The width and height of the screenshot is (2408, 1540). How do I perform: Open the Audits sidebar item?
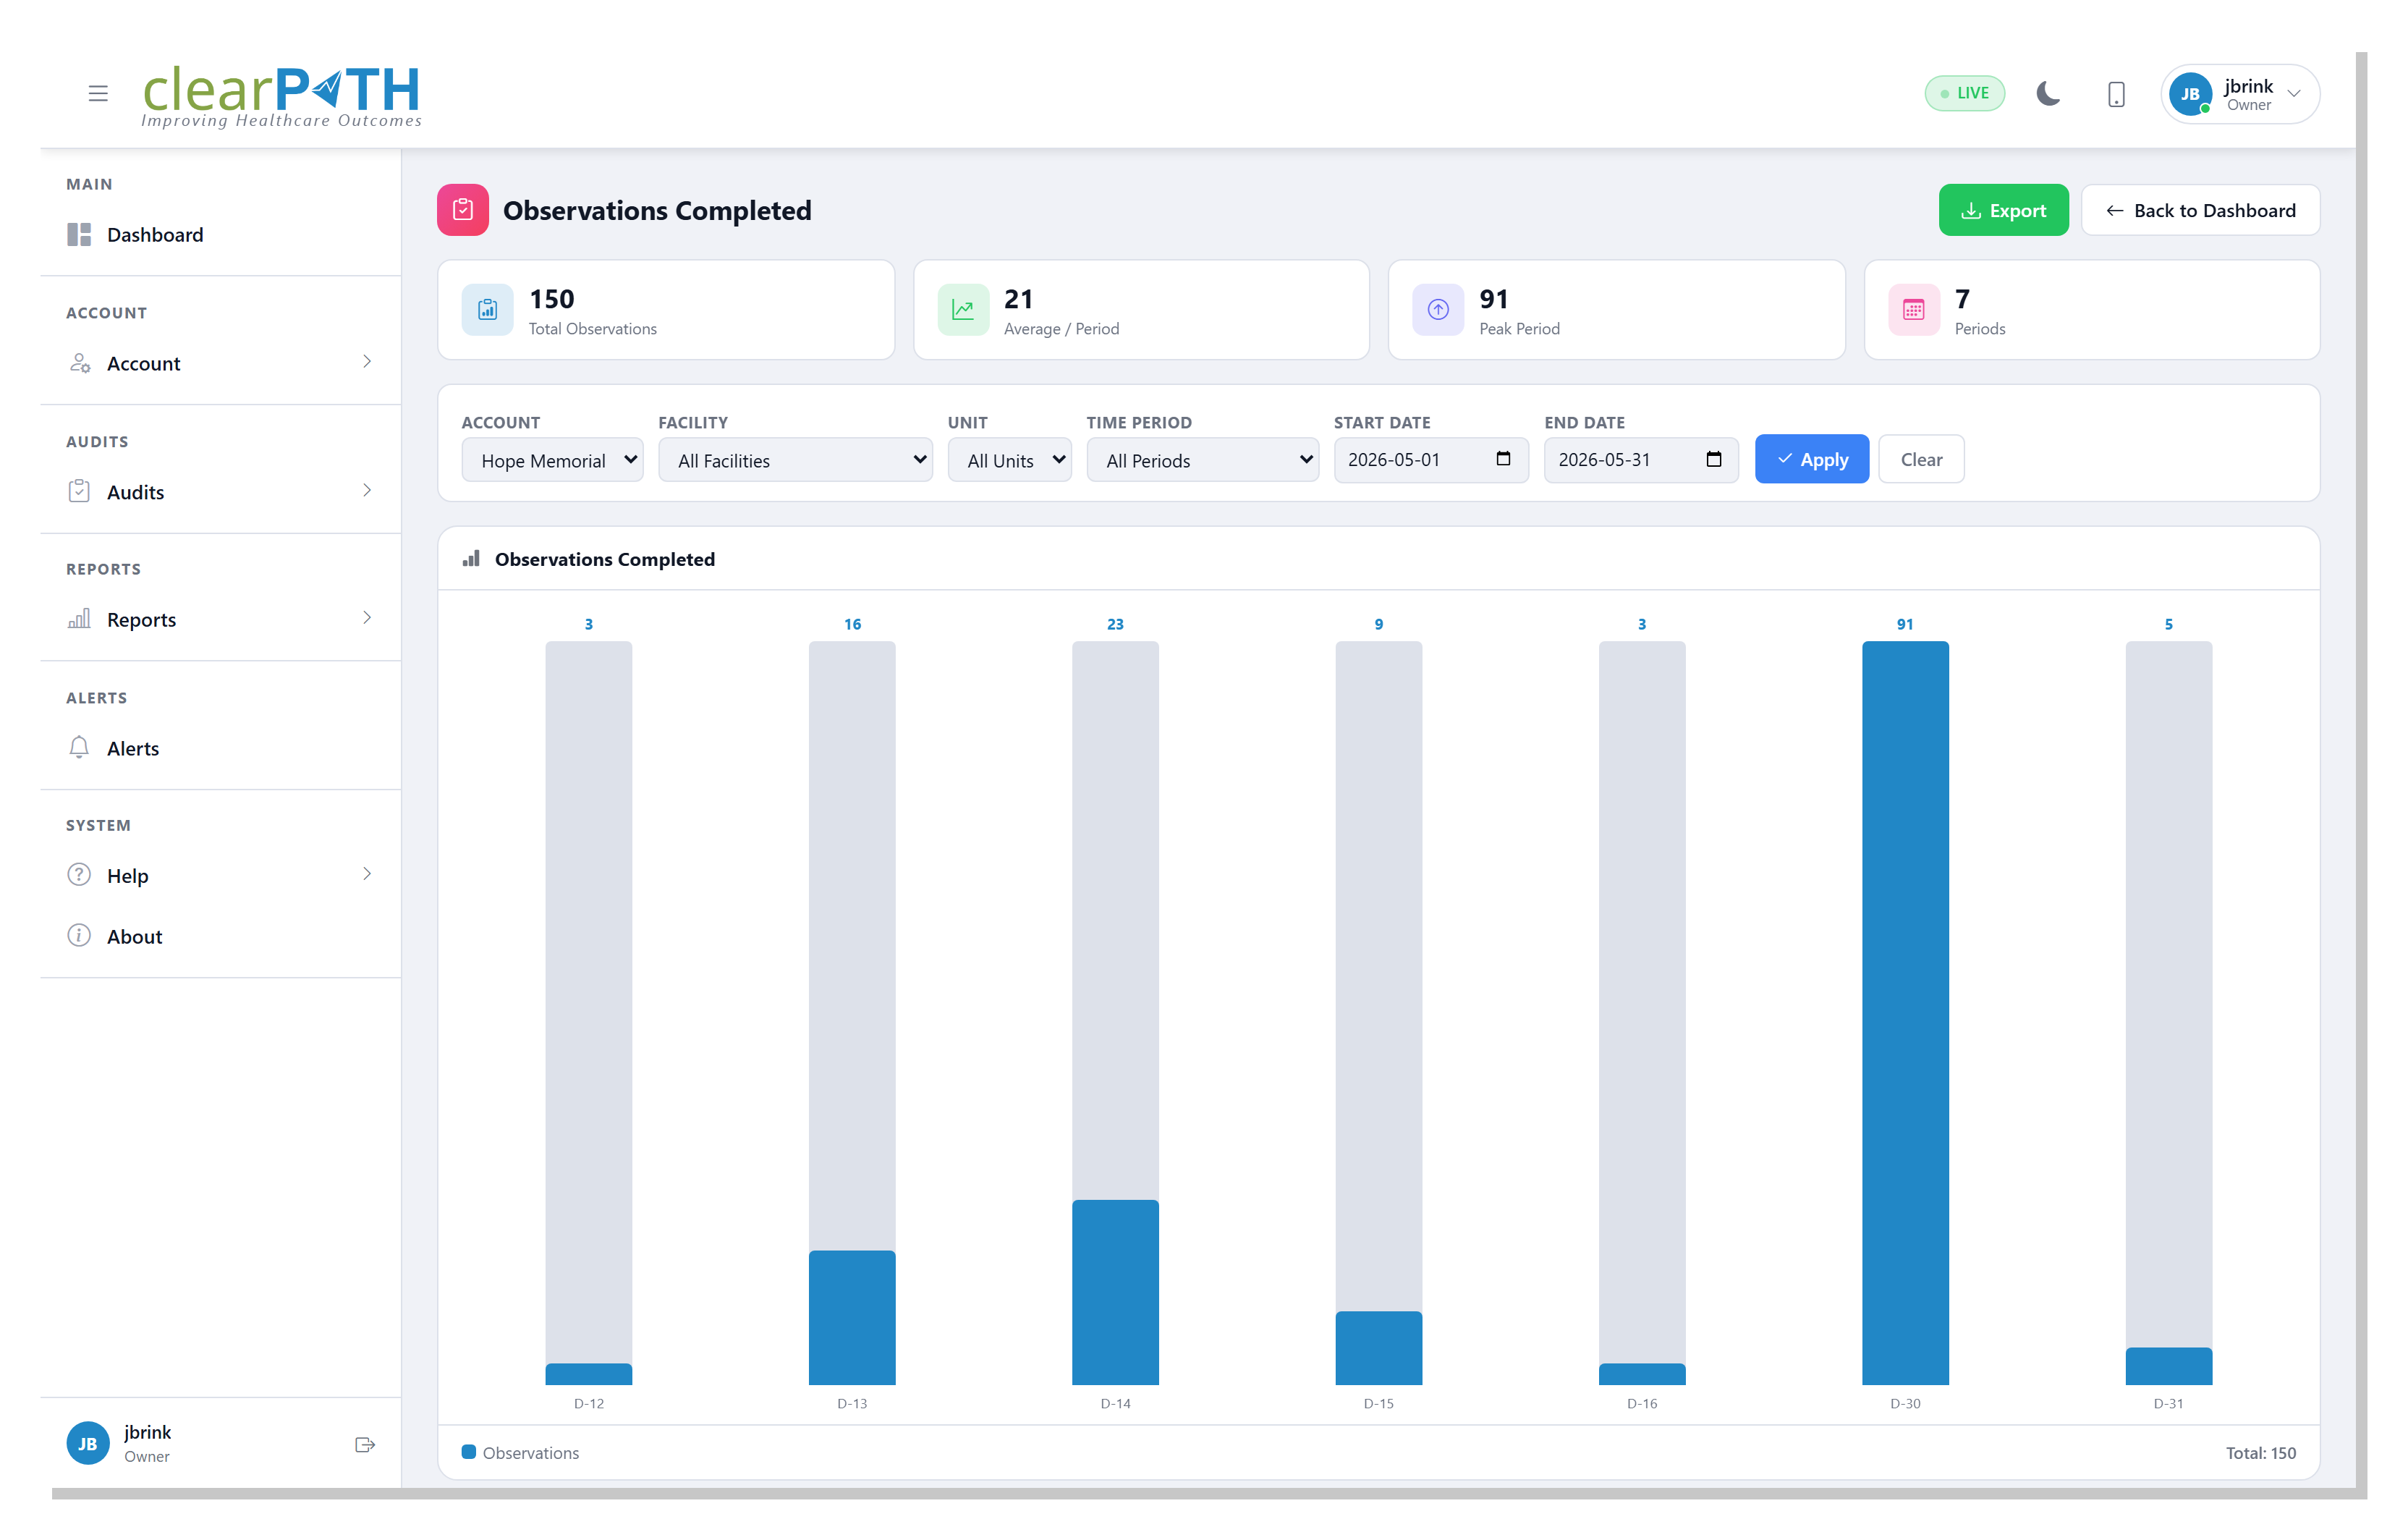(220, 491)
